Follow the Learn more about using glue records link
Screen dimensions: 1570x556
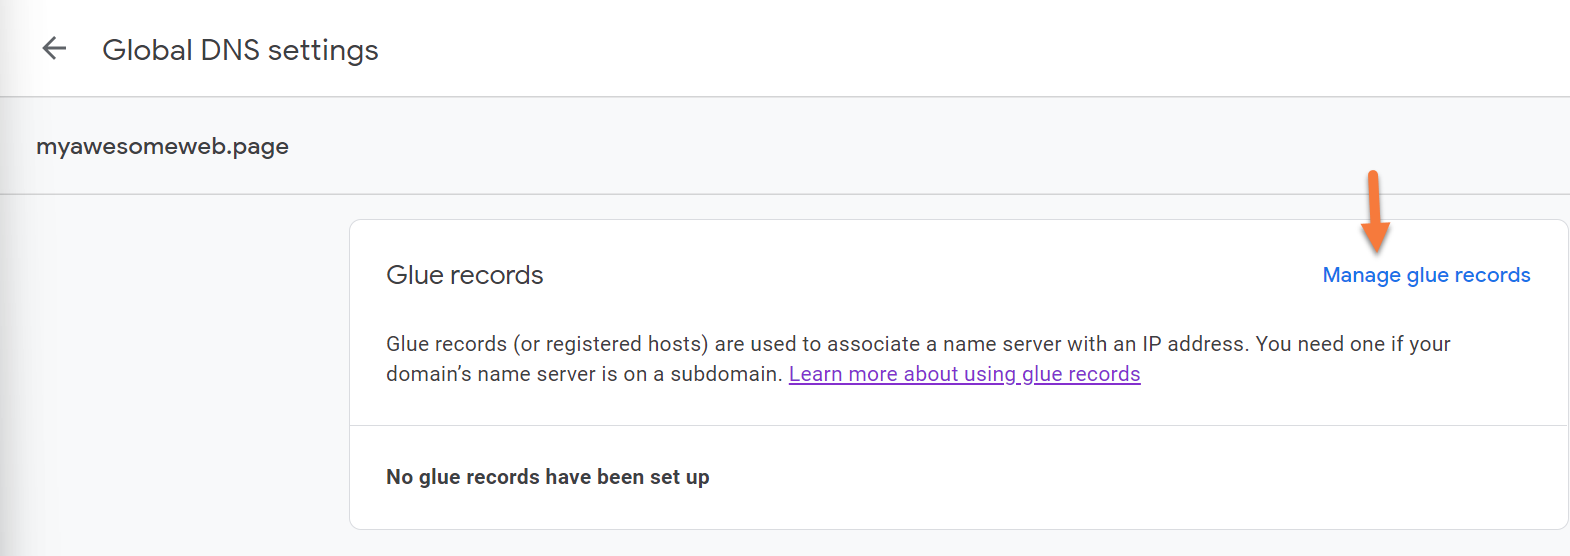(964, 374)
